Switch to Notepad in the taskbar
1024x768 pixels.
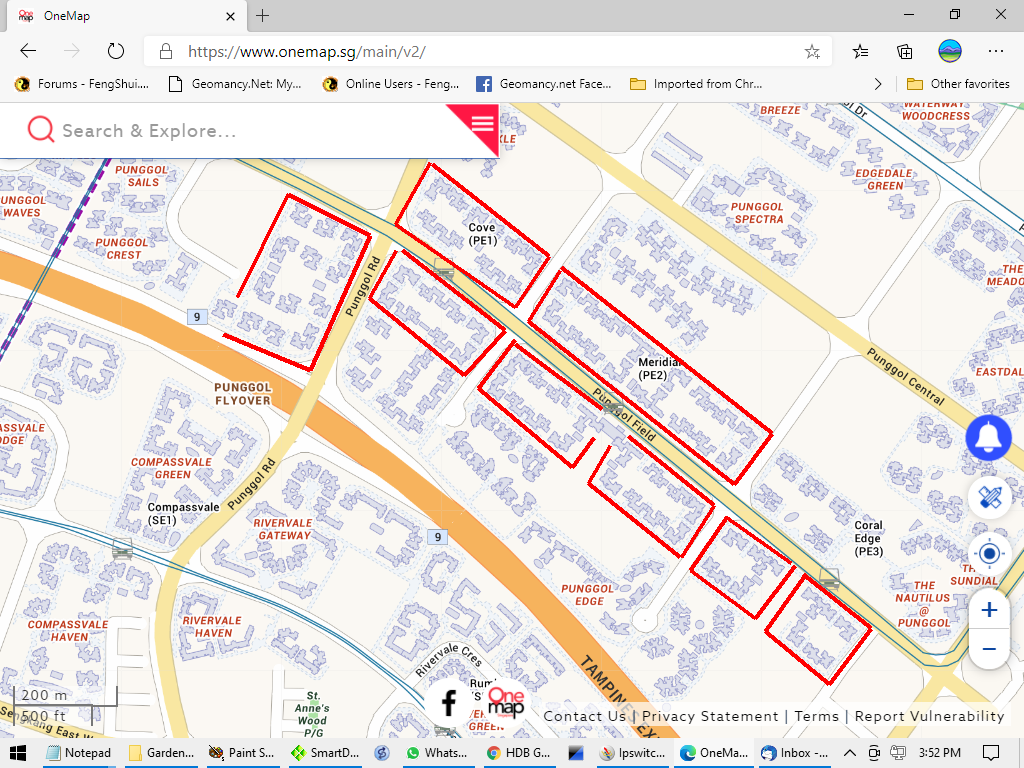pos(78,752)
